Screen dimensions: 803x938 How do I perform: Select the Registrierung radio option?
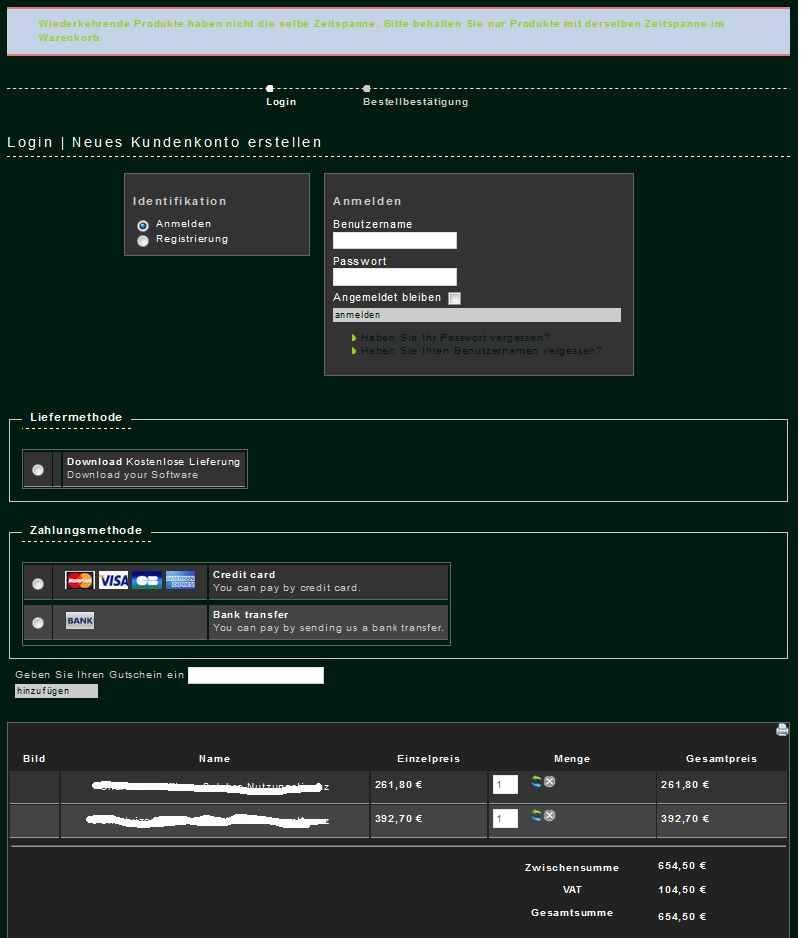(x=143, y=240)
